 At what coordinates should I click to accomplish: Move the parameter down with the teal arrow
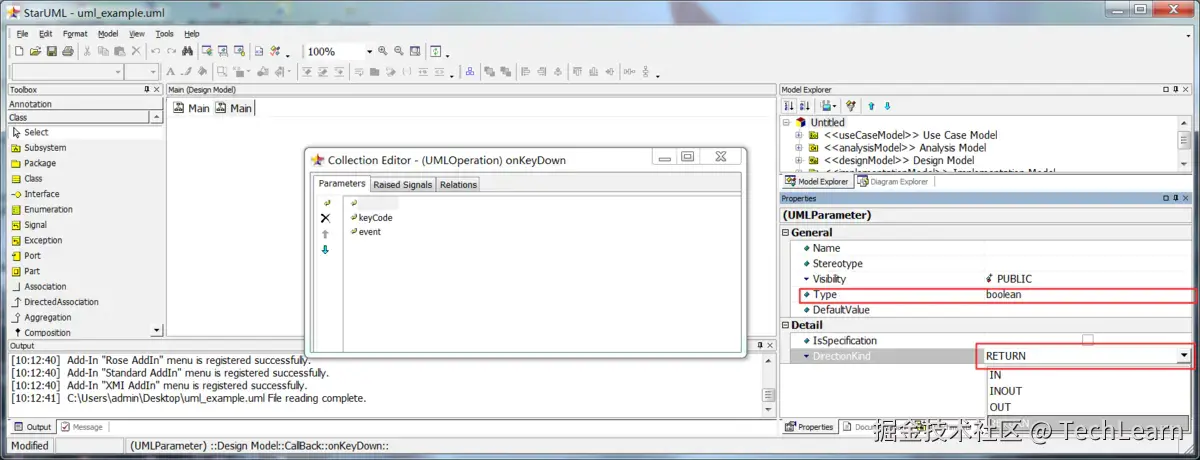pos(325,250)
